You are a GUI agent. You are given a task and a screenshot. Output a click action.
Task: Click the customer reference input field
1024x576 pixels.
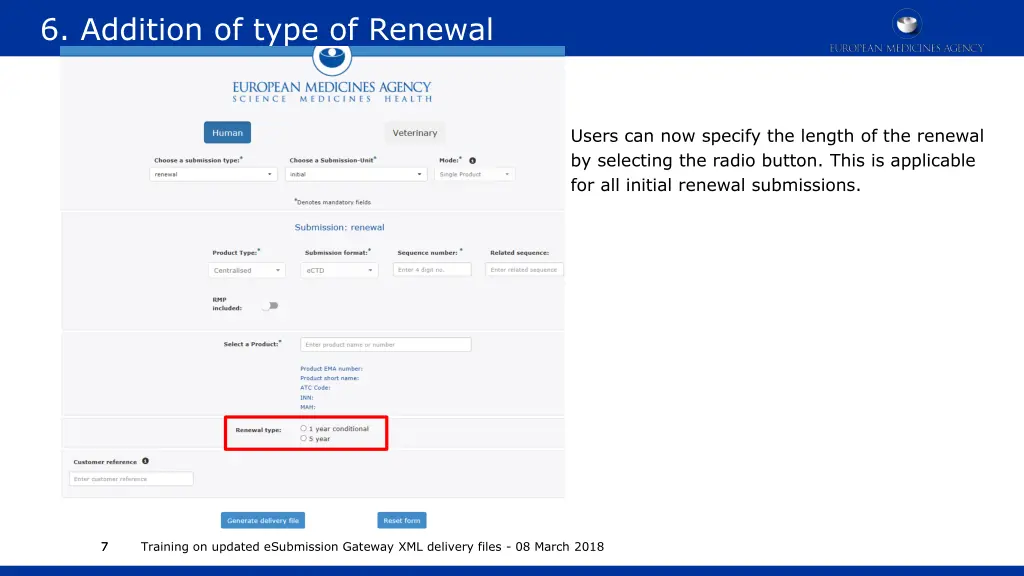[131, 479]
